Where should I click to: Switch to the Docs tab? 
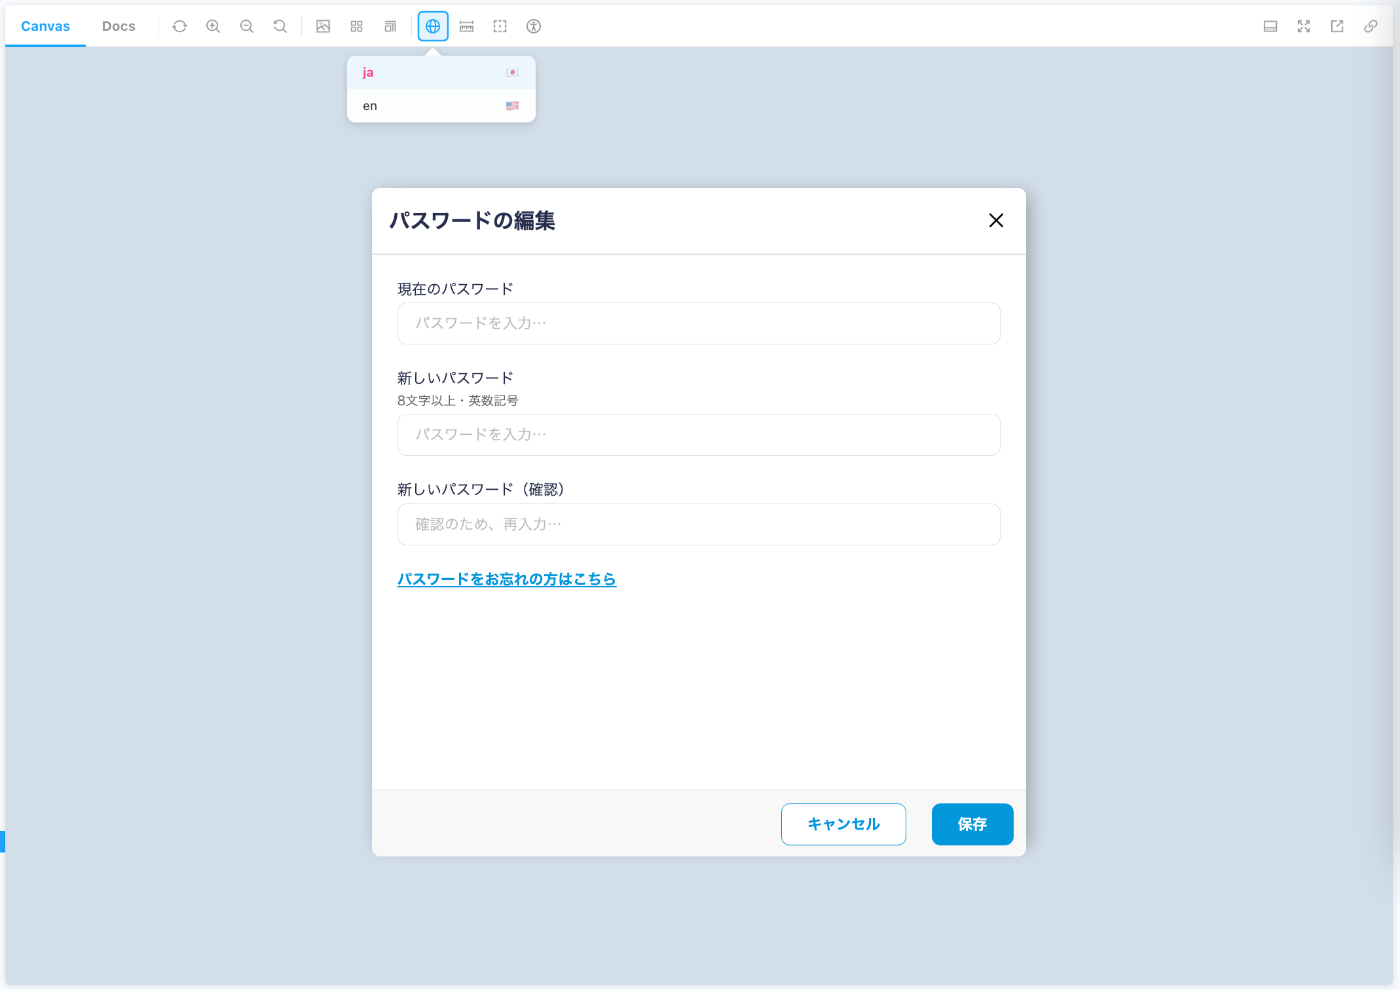tap(118, 26)
